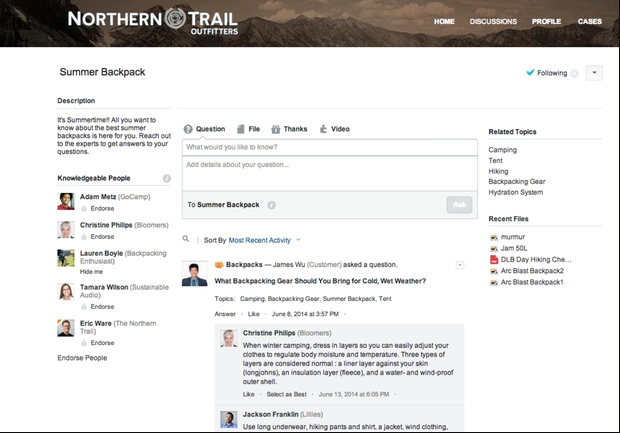
Task: Click Eric Ware's avatar
Action: pyautogui.click(x=66, y=328)
